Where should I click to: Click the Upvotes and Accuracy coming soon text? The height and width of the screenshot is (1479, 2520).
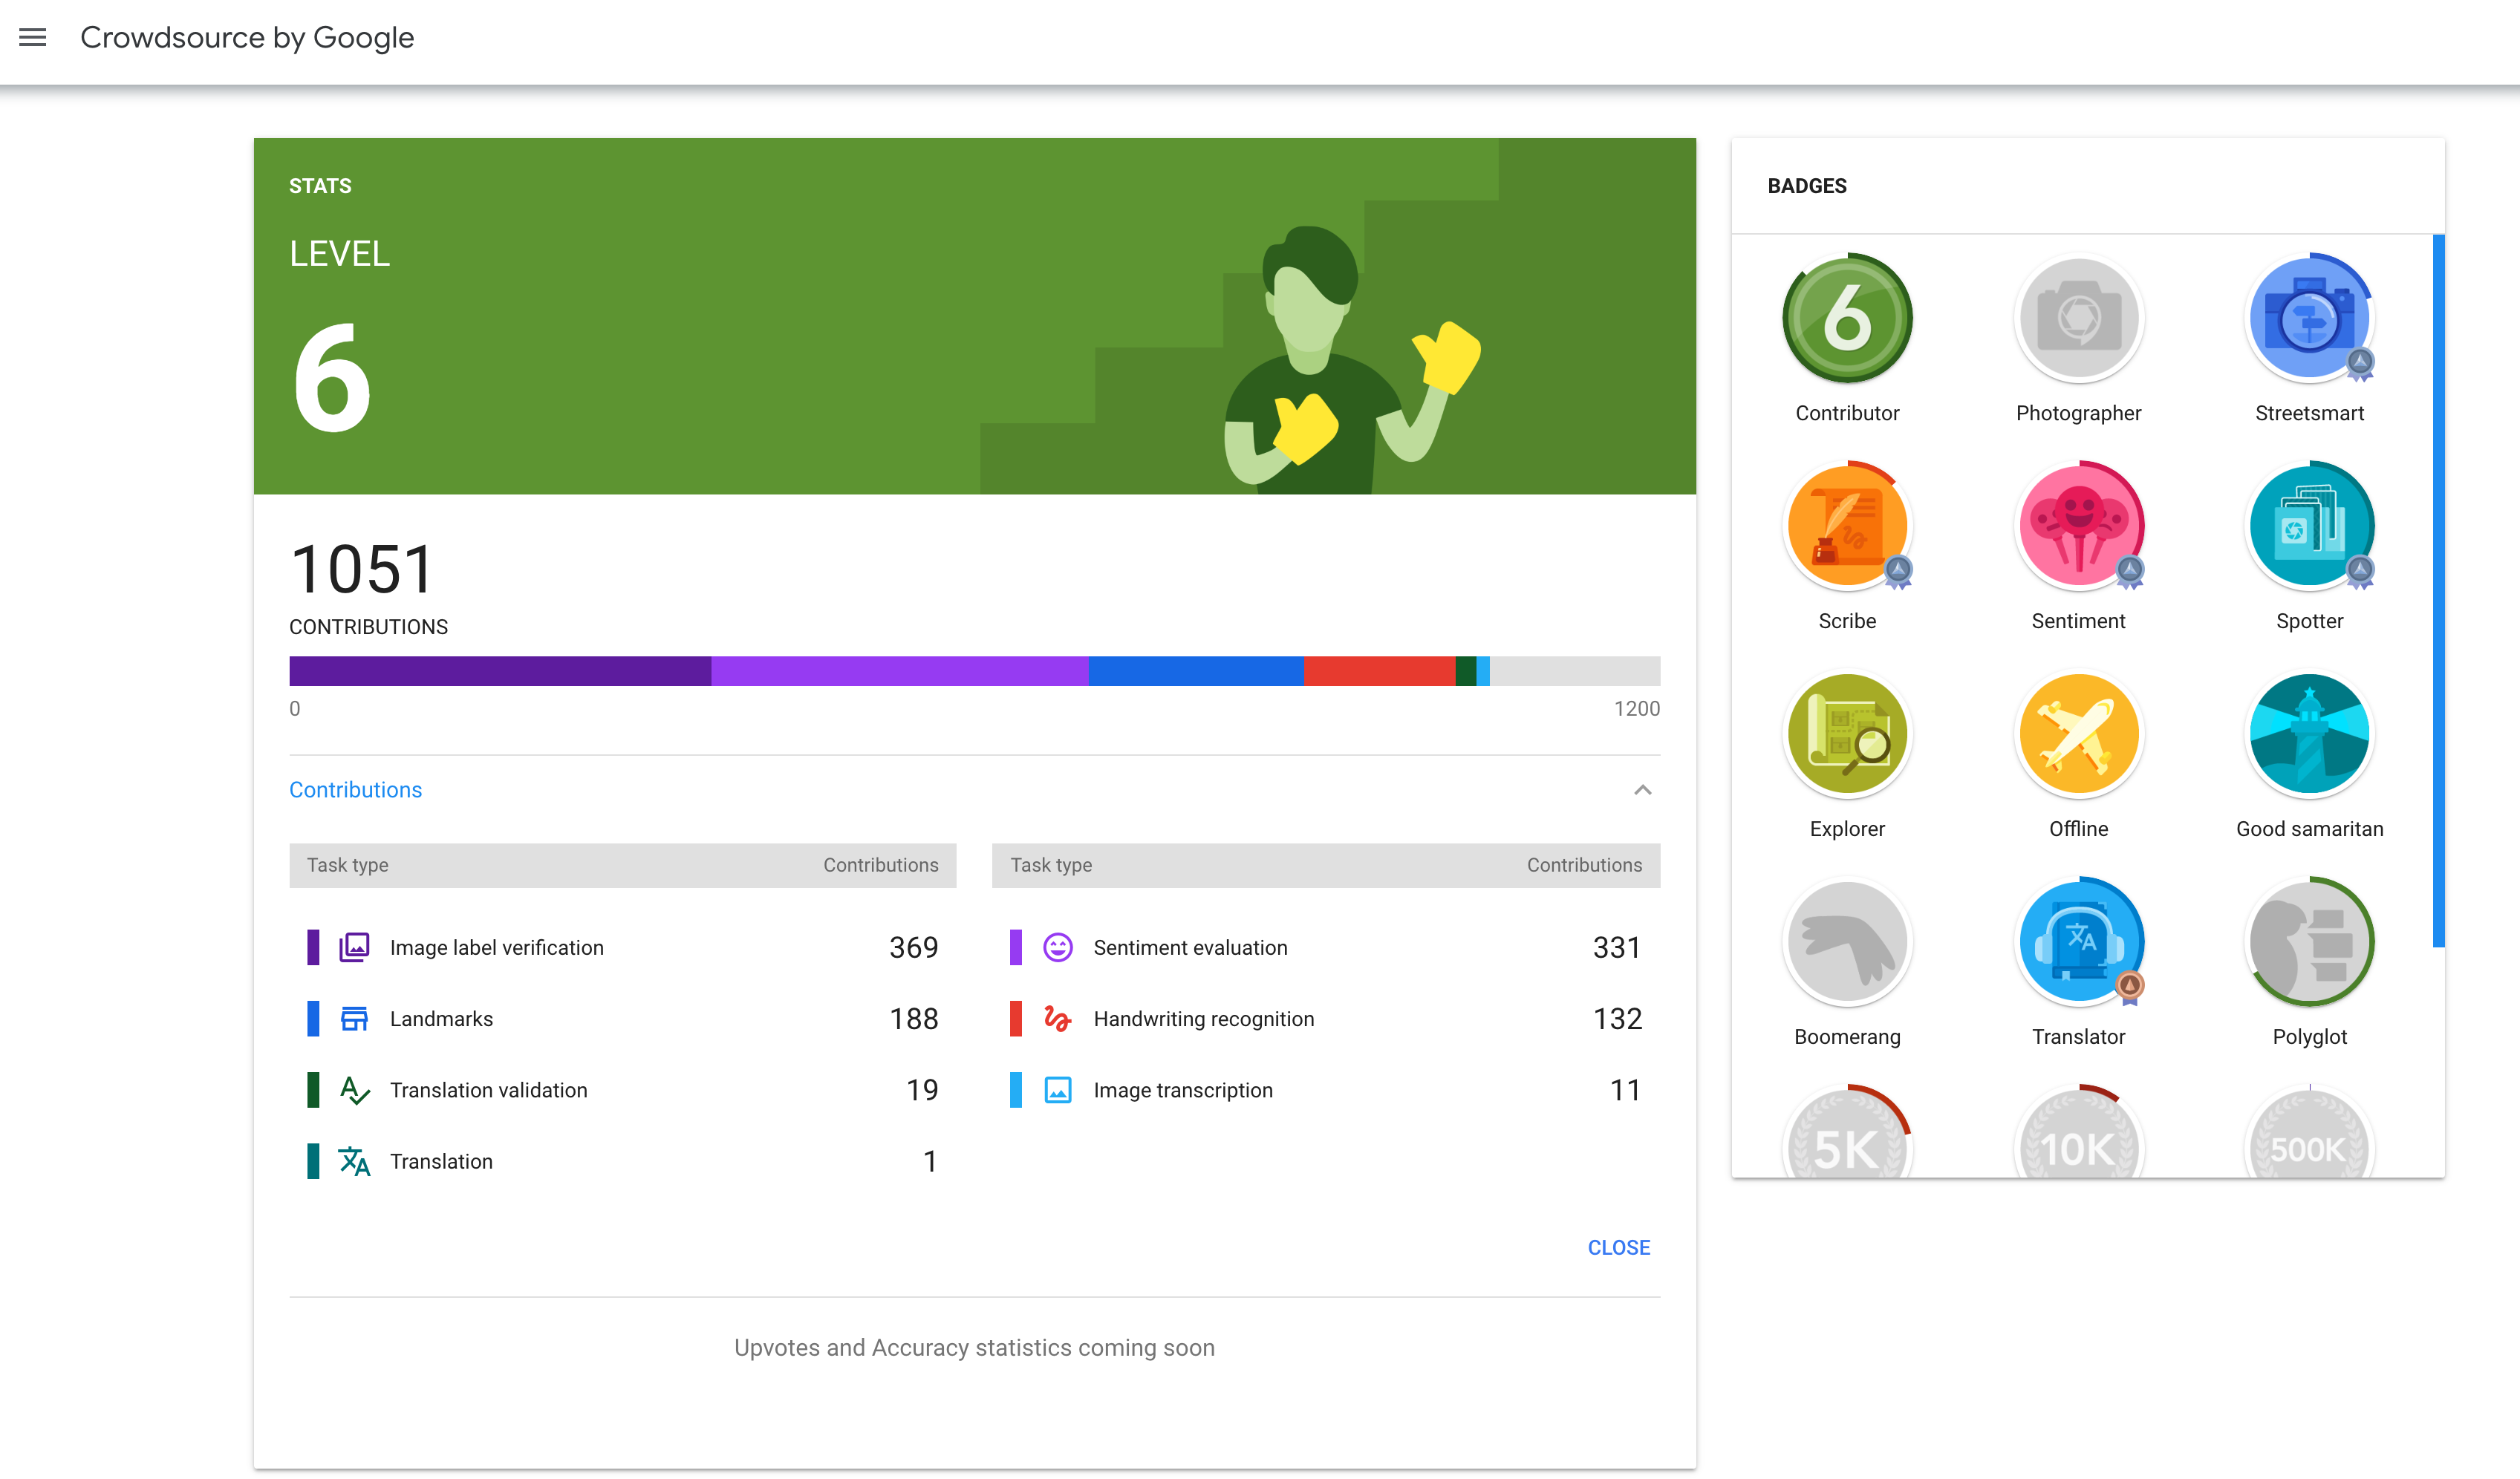pyautogui.click(x=974, y=1348)
